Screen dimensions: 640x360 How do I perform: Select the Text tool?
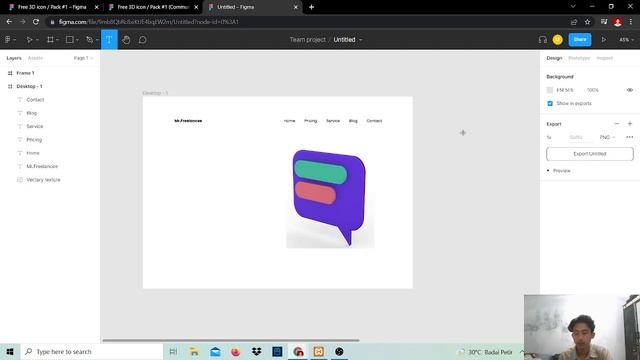click(109, 40)
